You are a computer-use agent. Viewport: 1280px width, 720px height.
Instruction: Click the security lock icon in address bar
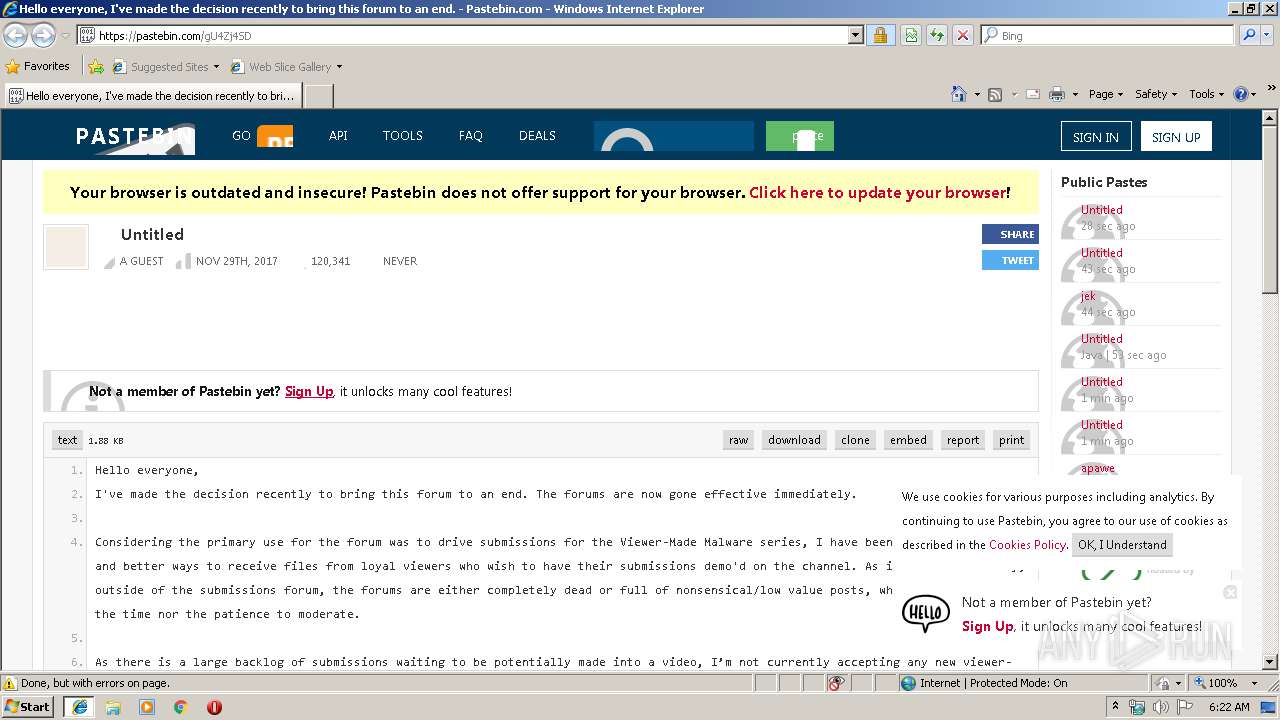[x=880, y=35]
